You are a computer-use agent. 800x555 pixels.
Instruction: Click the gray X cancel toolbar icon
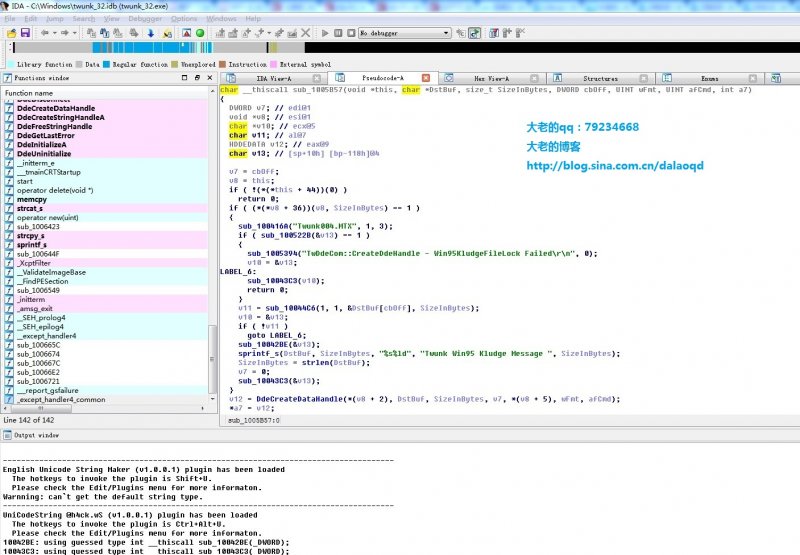coord(306,33)
